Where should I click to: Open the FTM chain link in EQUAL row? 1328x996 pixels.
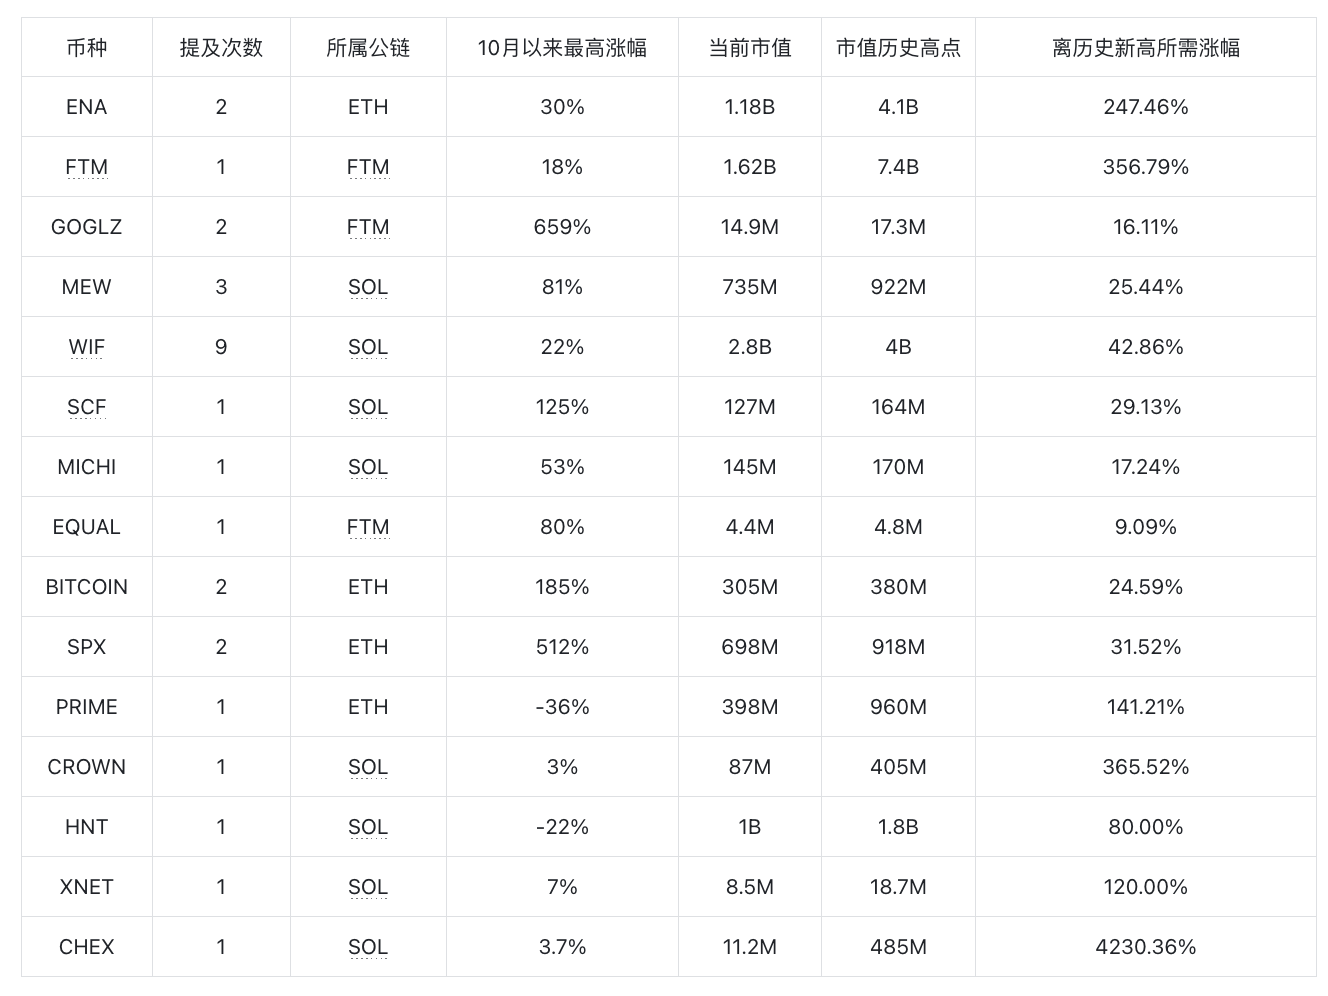click(x=368, y=527)
